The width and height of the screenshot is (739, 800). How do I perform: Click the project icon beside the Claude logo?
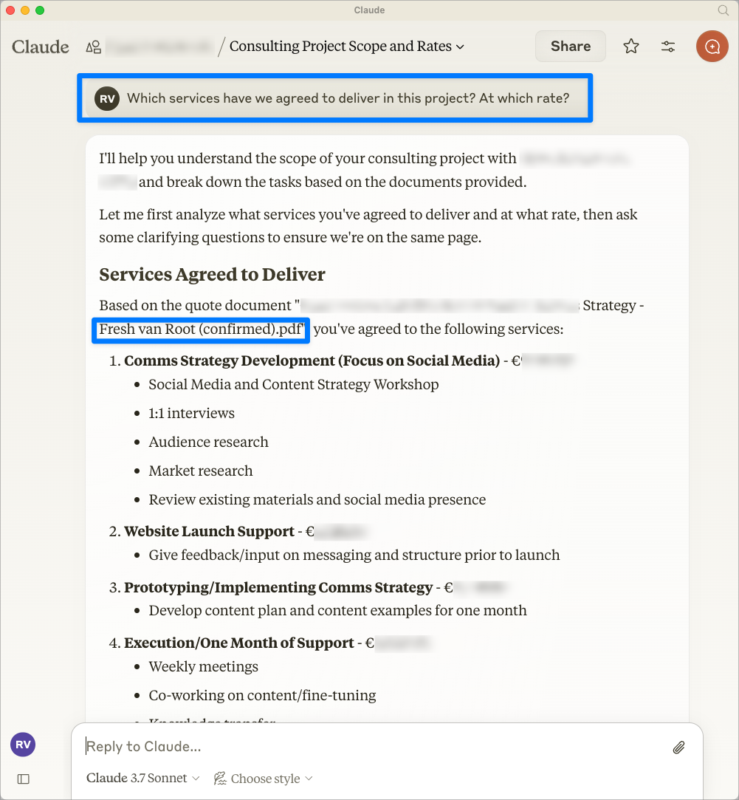[x=94, y=47]
